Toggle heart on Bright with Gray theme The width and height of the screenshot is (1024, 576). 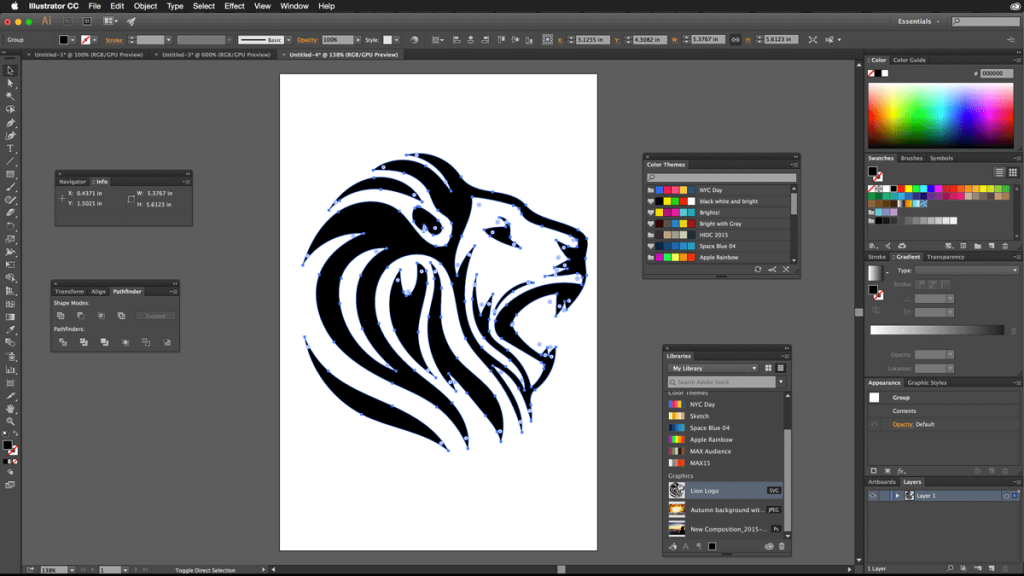point(650,224)
